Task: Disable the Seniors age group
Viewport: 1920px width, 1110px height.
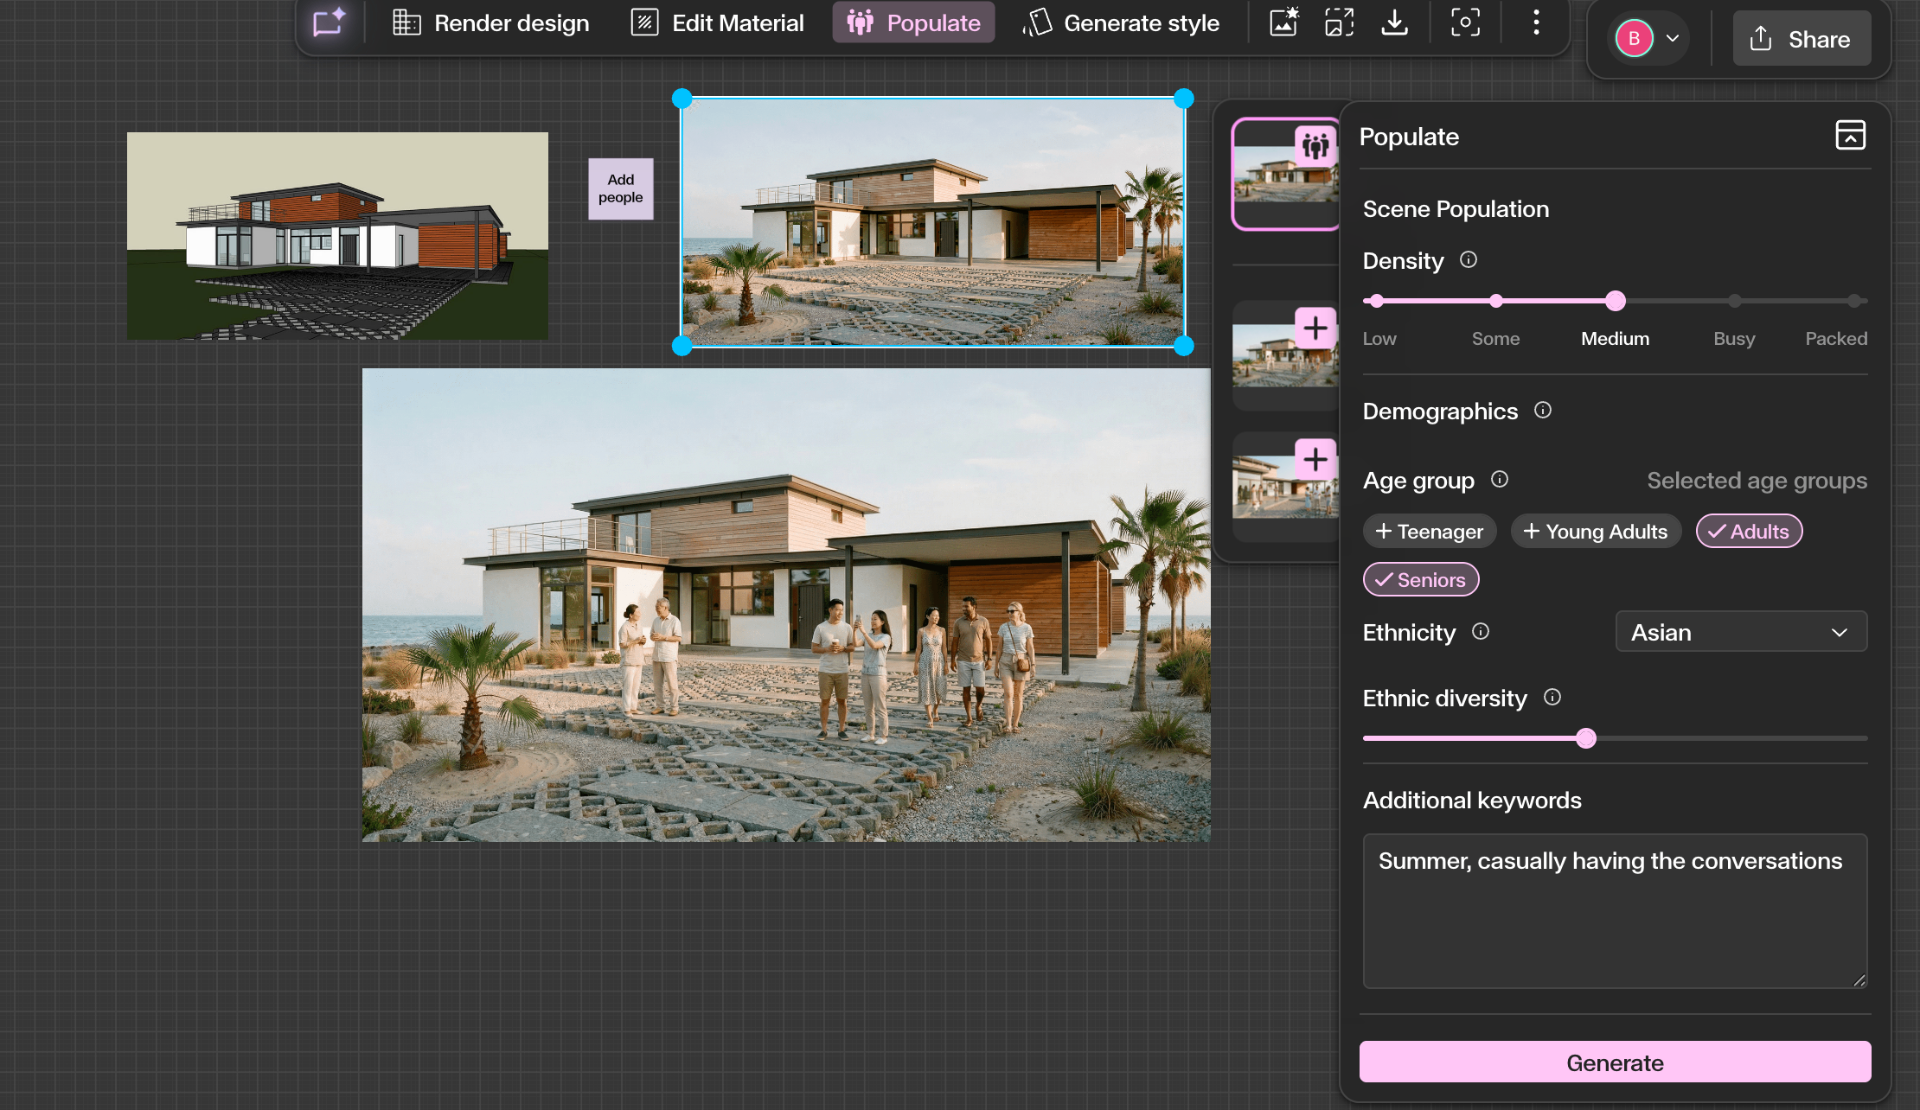Action: pyautogui.click(x=1420, y=579)
